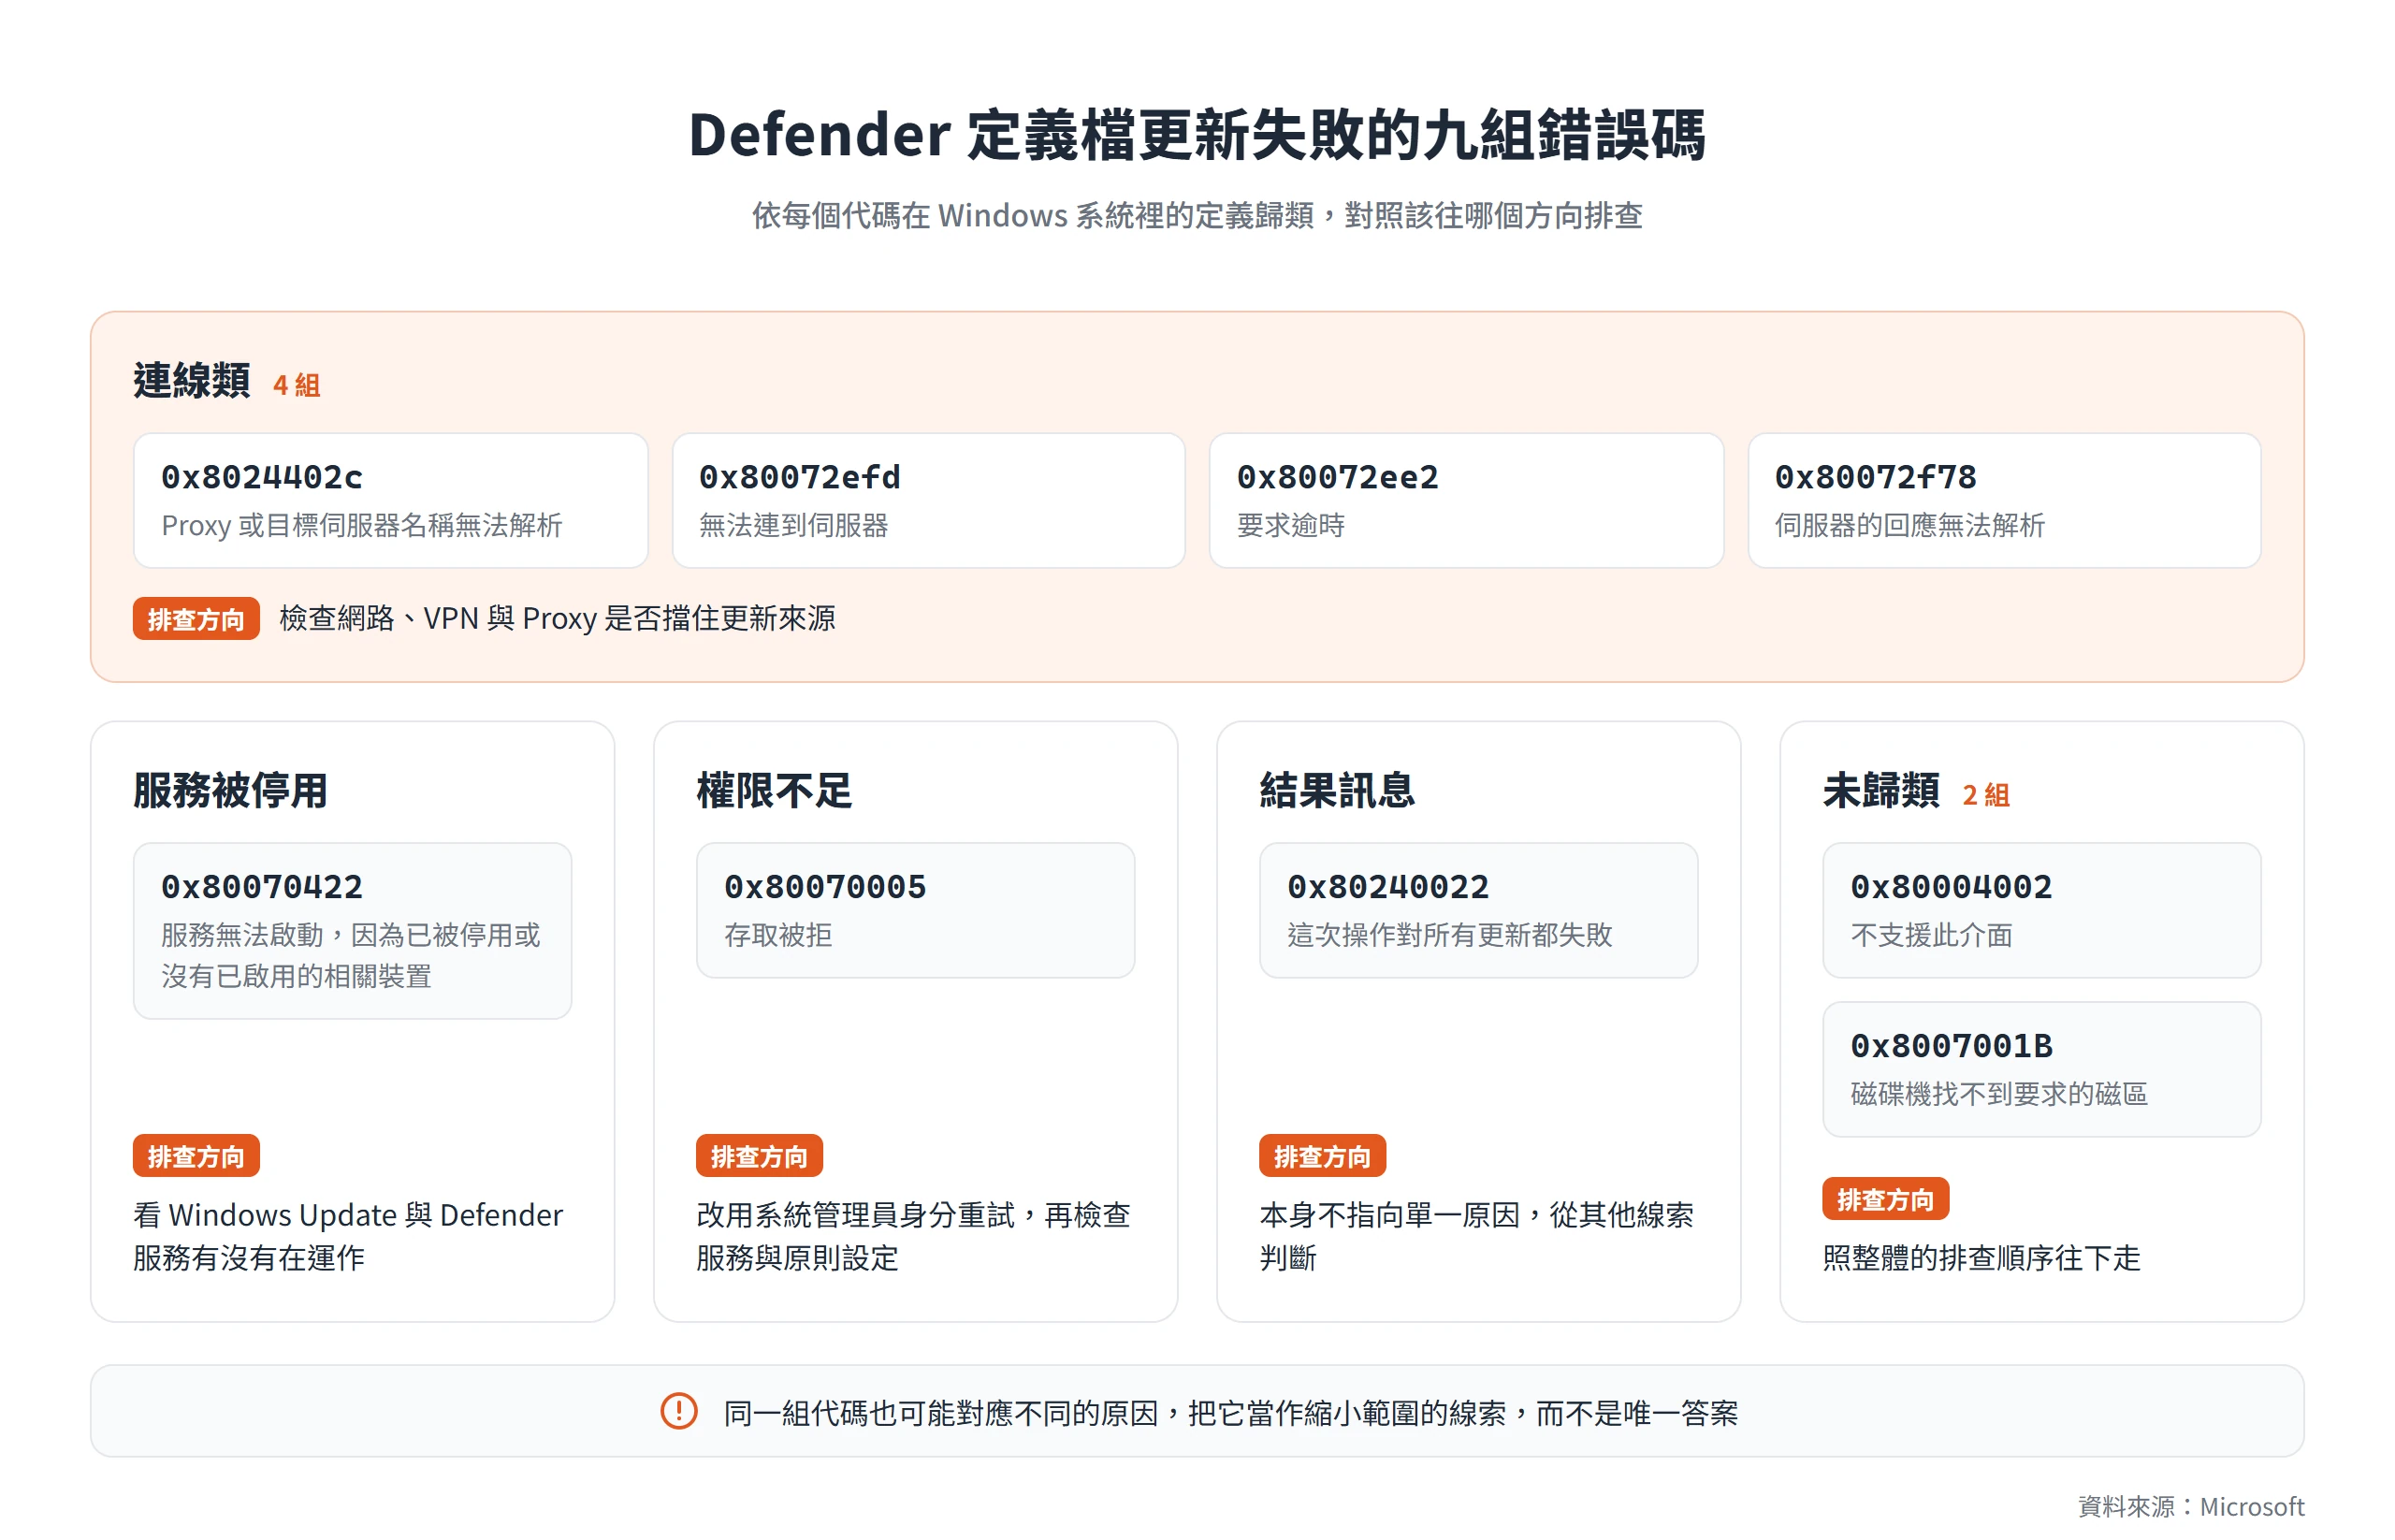Image resolution: width=2395 pixels, height=1540 pixels.
Task: Click the text 改用系統管理員身分重試
Action: click(855, 1215)
